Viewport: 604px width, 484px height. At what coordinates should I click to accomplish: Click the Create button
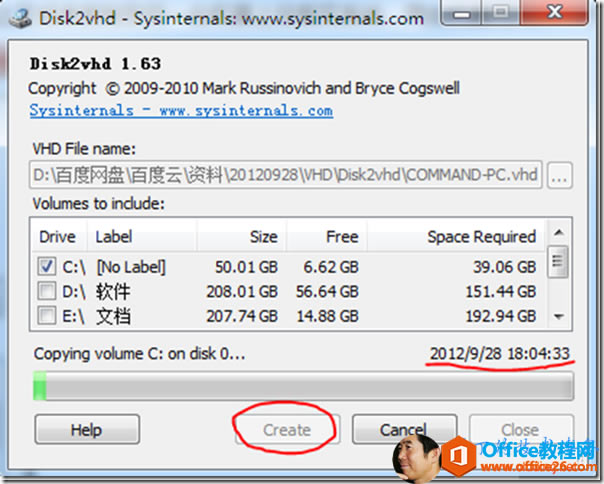287,429
